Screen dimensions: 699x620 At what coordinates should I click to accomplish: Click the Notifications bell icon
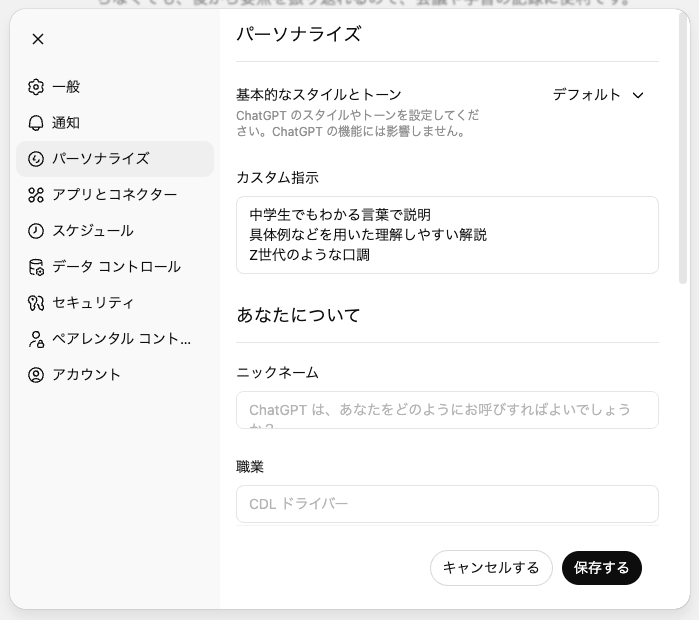point(36,123)
